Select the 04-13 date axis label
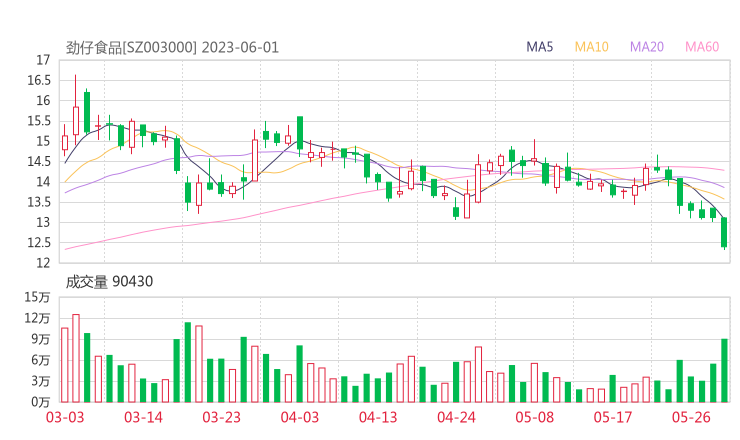Image resolution: width=740 pixels, height=440 pixels. pyautogui.click(x=378, y=417)
